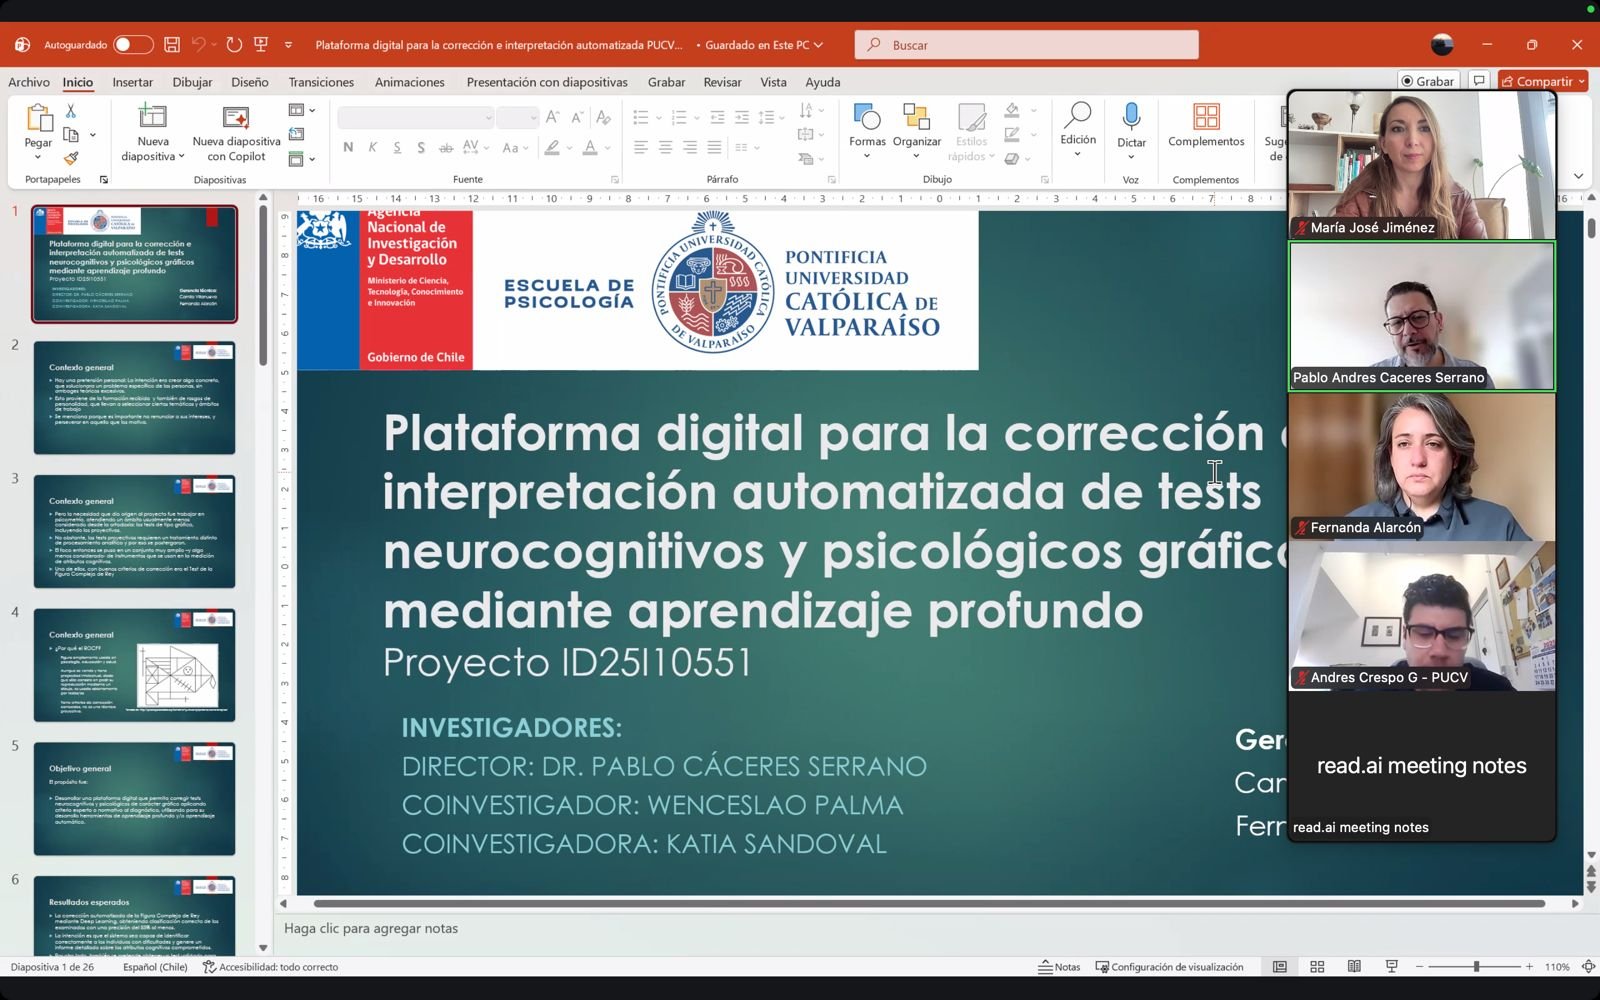Open the Transiciones ribbon tab
Image resolution: width=1600 pixels, height=1000 pixels.
321,82
